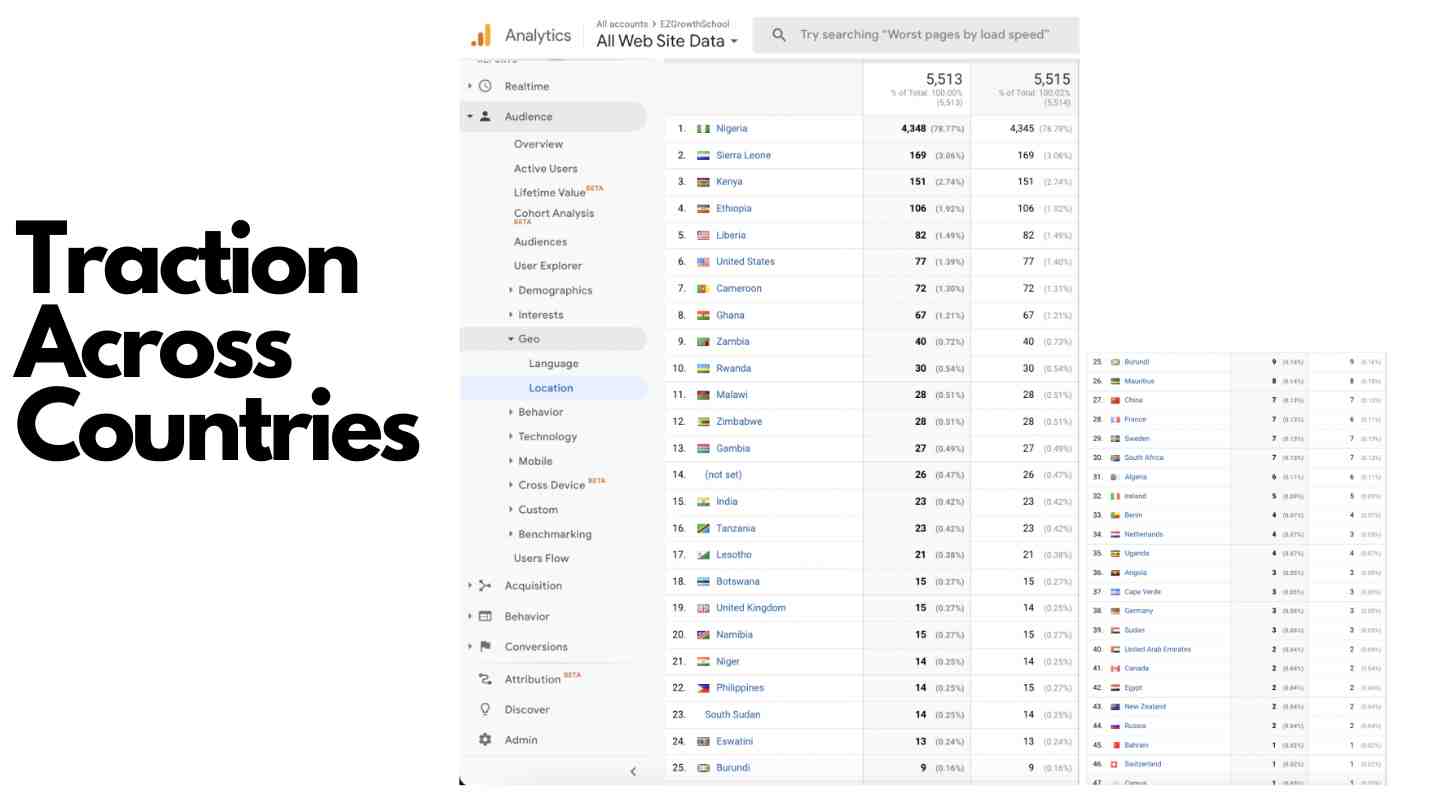This screenshot has width=1440, height=810.
Task: Select Location under Geo
Action: [x=551, y=388]
